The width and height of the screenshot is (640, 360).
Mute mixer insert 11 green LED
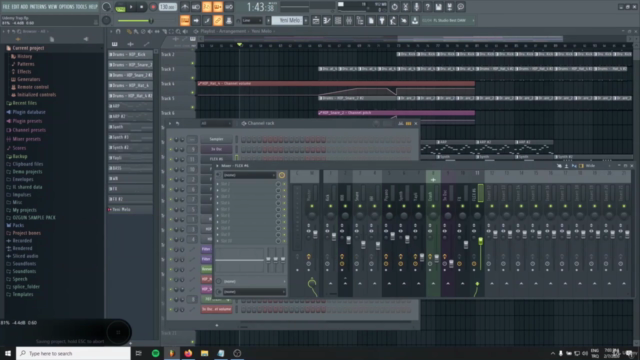(477, 206)
